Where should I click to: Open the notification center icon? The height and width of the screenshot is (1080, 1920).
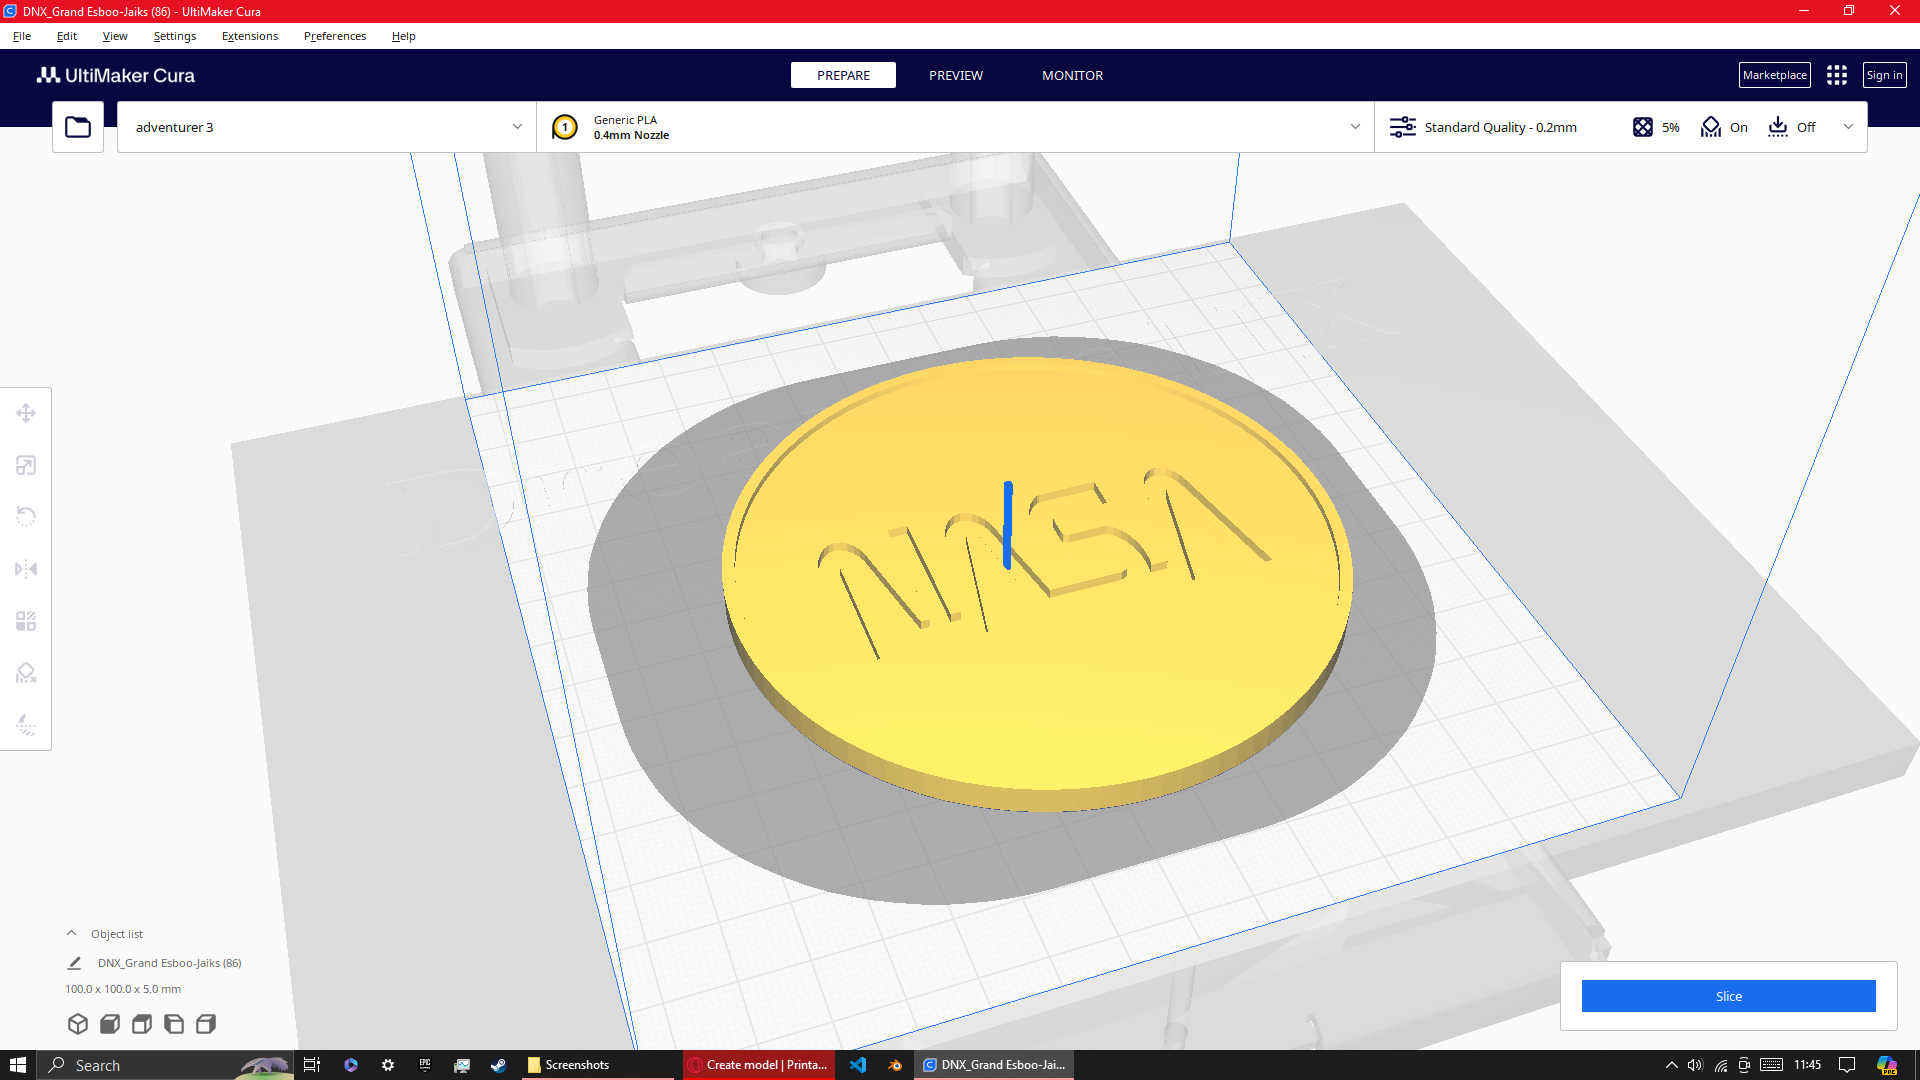pyautogui.click(x=1847, y=1065)
